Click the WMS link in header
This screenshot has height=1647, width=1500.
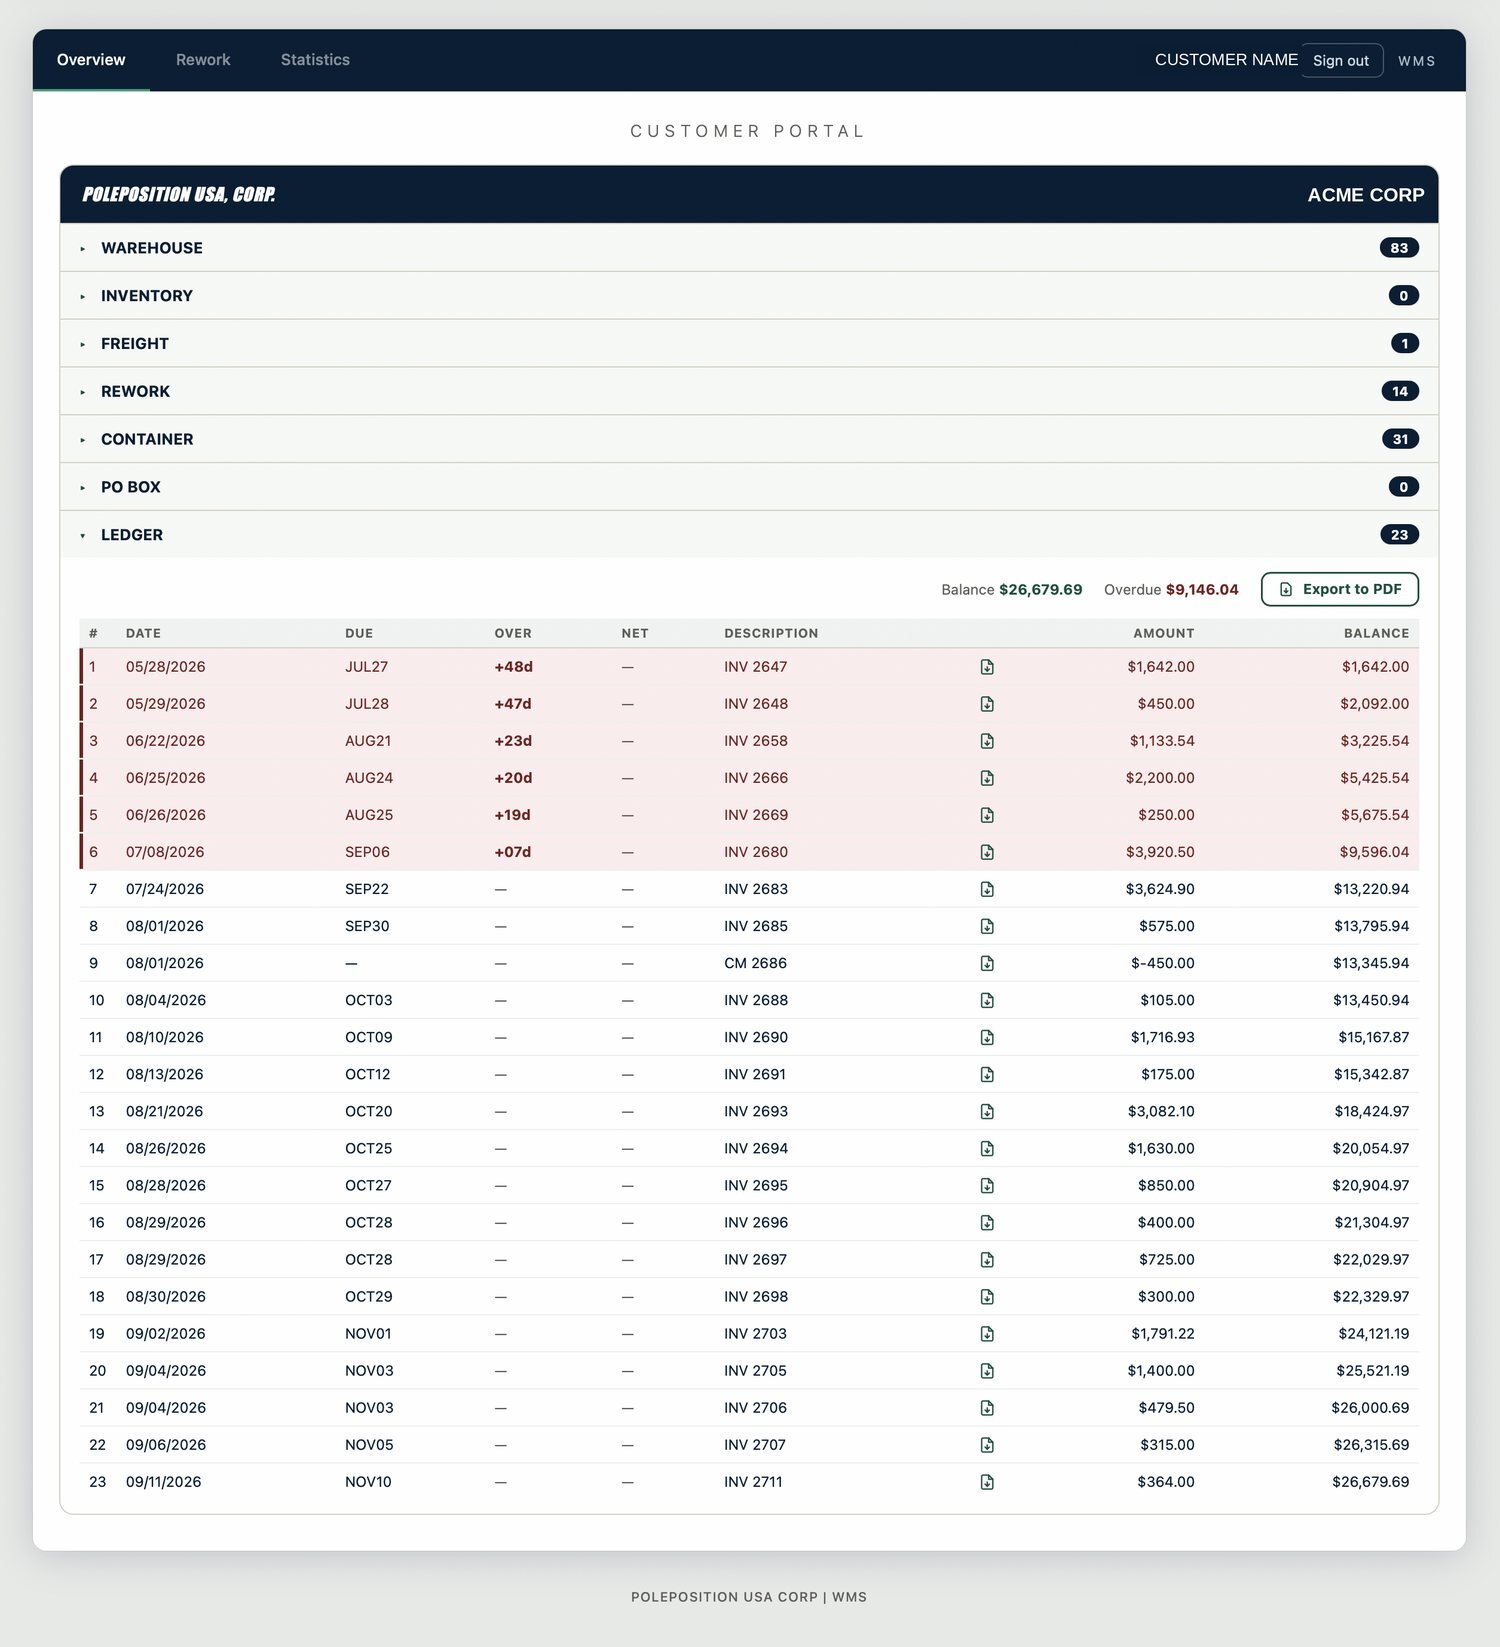coord(1416,61)
